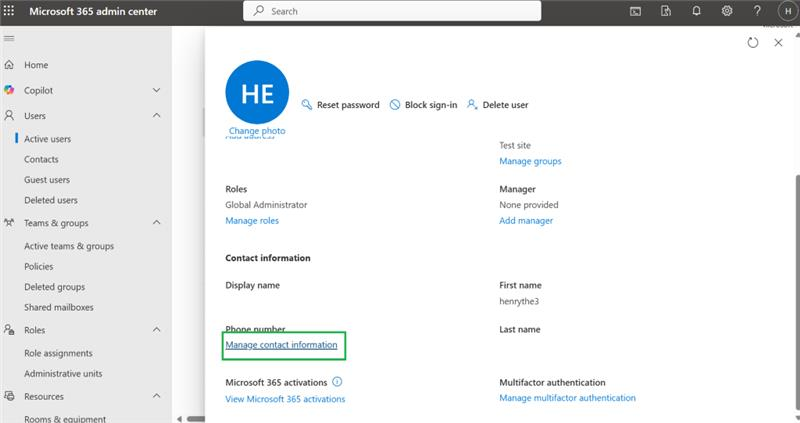Click the Contact information heading
This screenshot has width=800, height=423.
pos(268,258)
